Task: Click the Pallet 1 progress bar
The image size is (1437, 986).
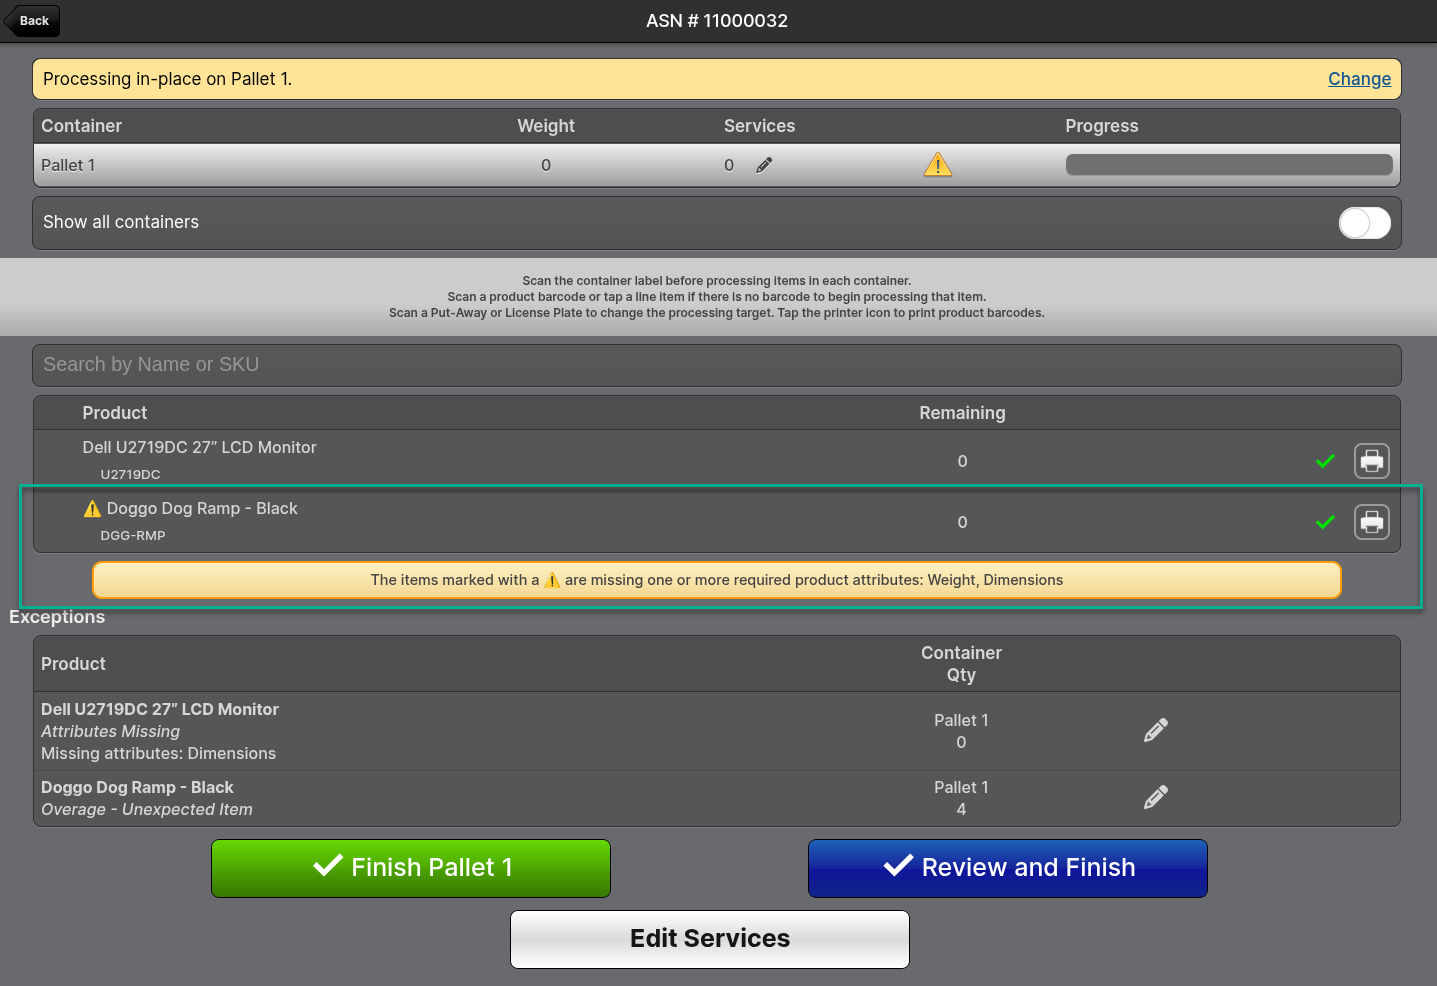Action: pos(1228,165)
